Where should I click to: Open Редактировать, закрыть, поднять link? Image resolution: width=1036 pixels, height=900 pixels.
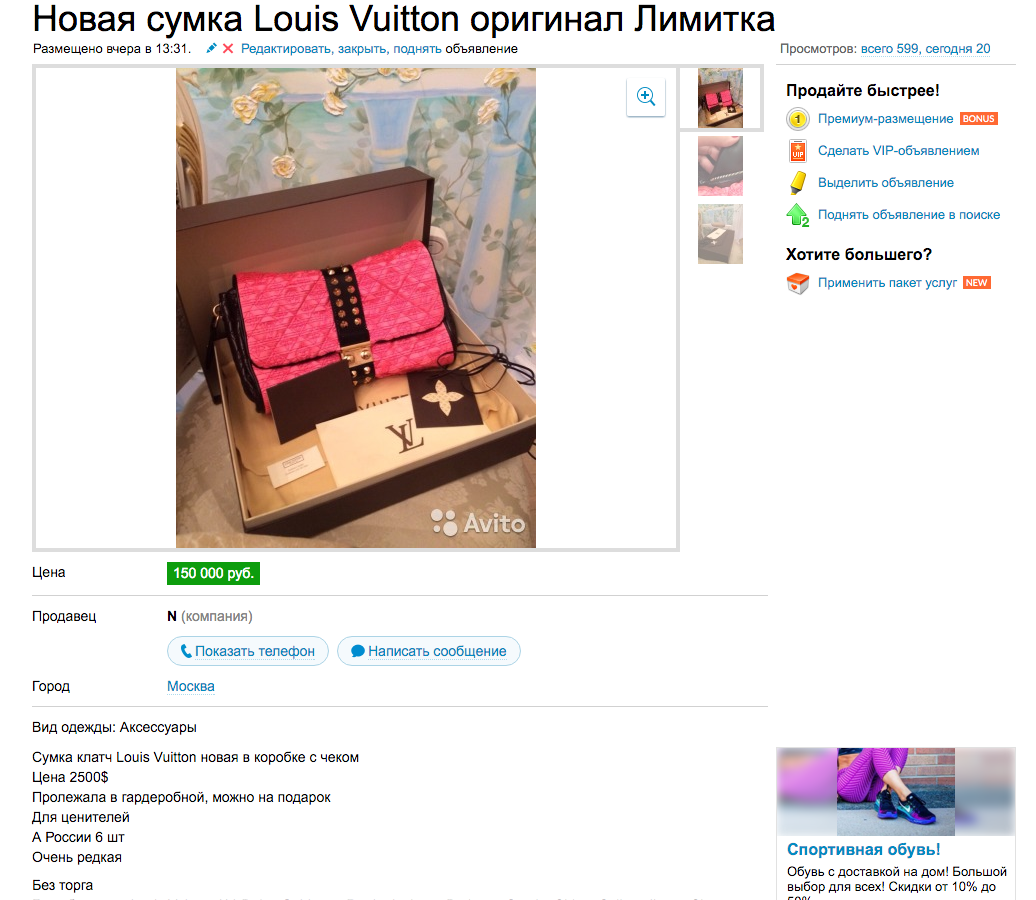pos(341,49)
